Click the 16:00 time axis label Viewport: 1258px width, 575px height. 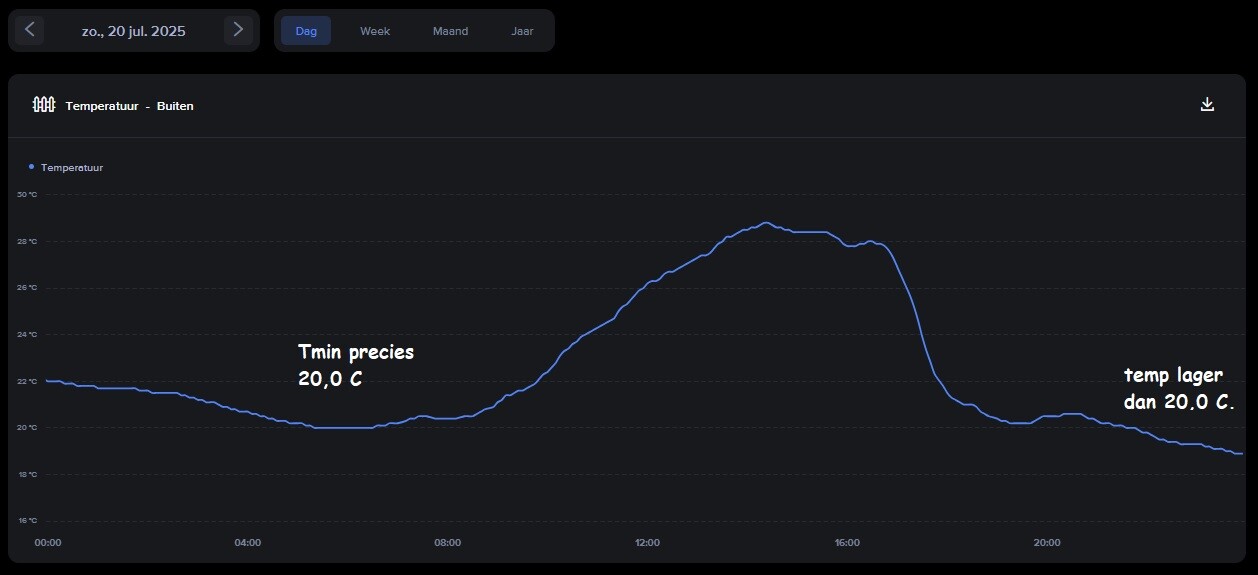pyautogui.click(x=847, y=543)
